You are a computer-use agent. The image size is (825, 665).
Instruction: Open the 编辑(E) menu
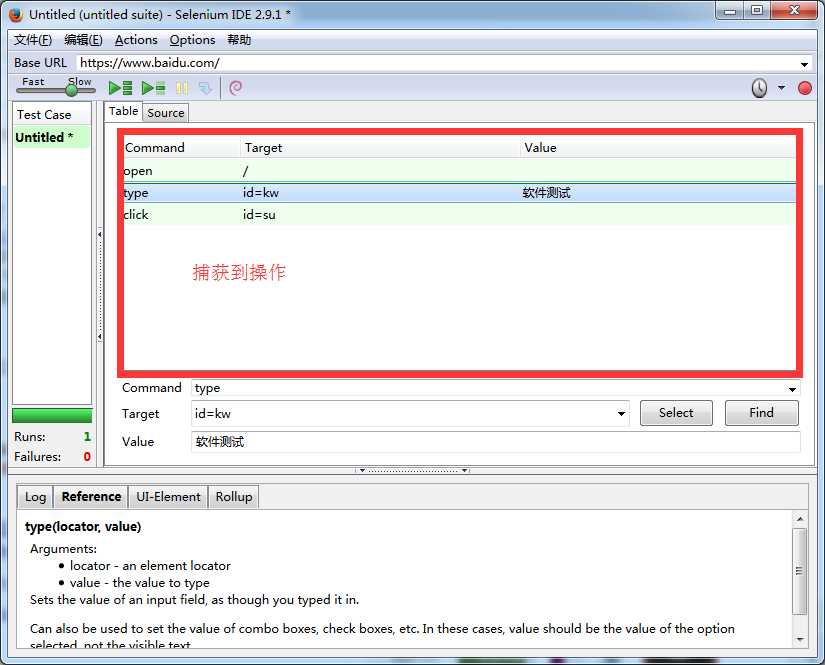83,40
